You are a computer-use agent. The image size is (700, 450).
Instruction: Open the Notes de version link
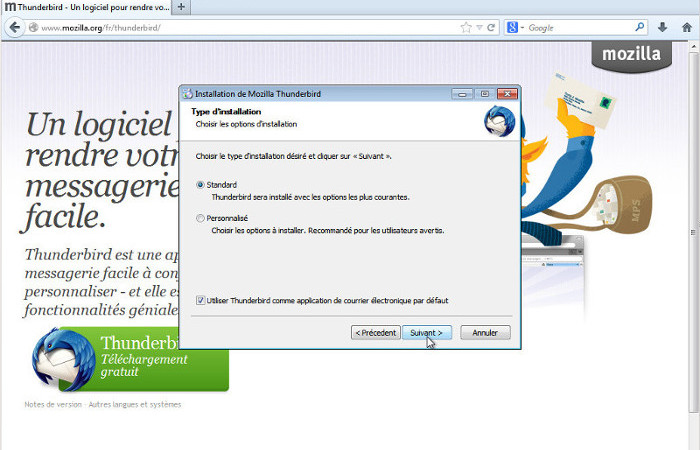point(53,404)
